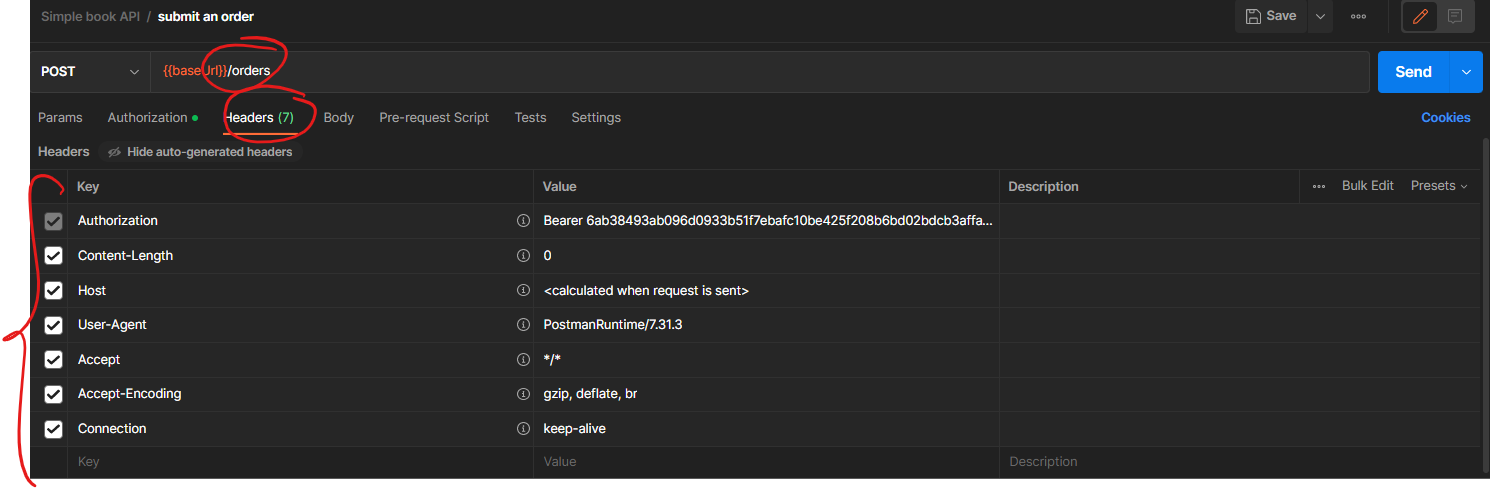The height and width of the screenshot is (488, 1490).
Task: Hide auto-generated headers
Action: tap(200, 152)
